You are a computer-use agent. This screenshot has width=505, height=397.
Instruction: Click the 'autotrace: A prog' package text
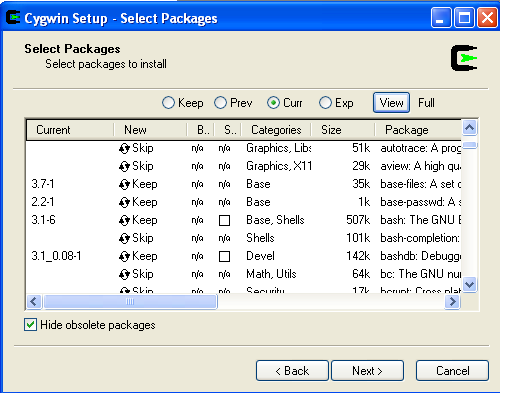(x=421, y=148)
